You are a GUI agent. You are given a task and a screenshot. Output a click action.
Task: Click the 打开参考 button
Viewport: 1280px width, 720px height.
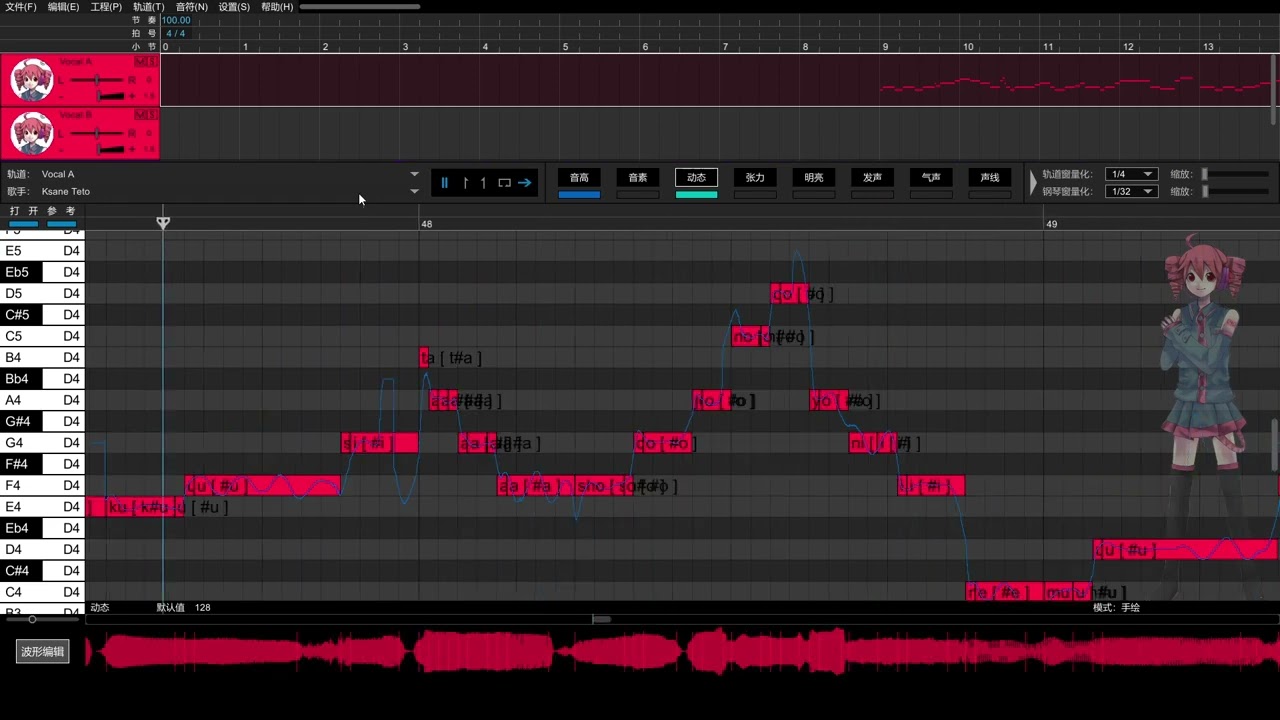42,211
